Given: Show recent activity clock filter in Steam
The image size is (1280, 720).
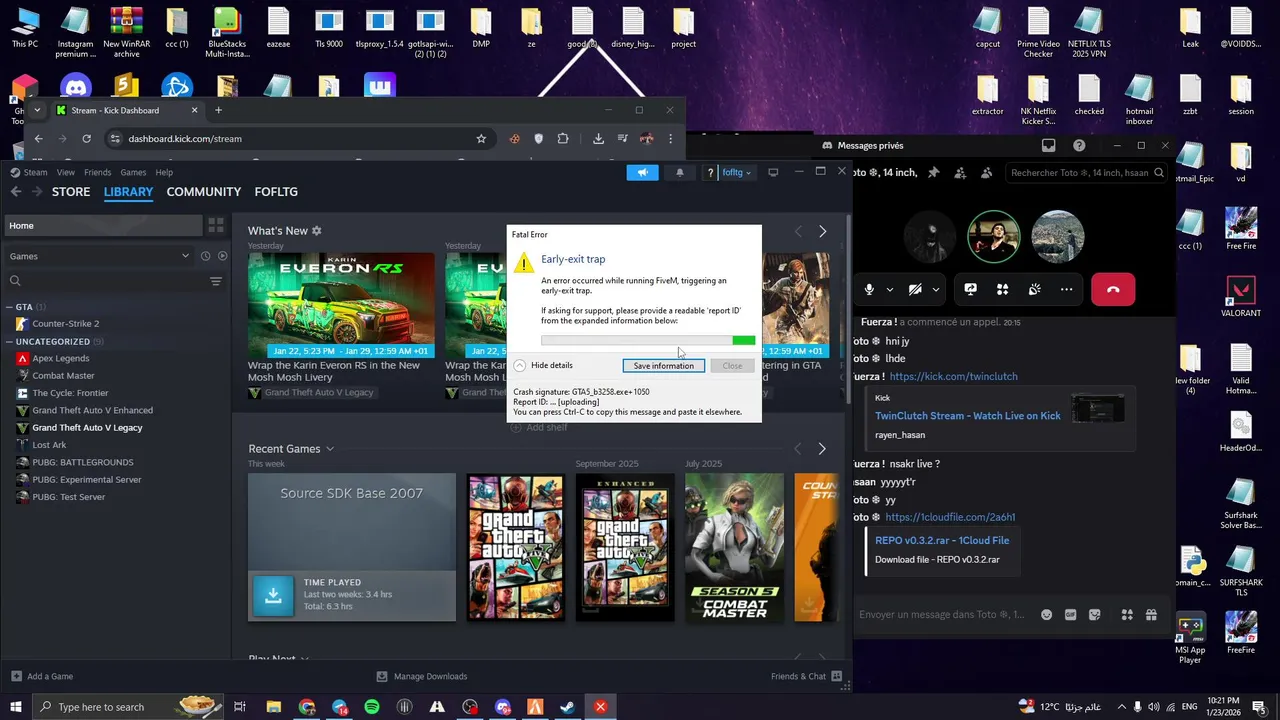Looking at the screenshot, I should [205, 256].
